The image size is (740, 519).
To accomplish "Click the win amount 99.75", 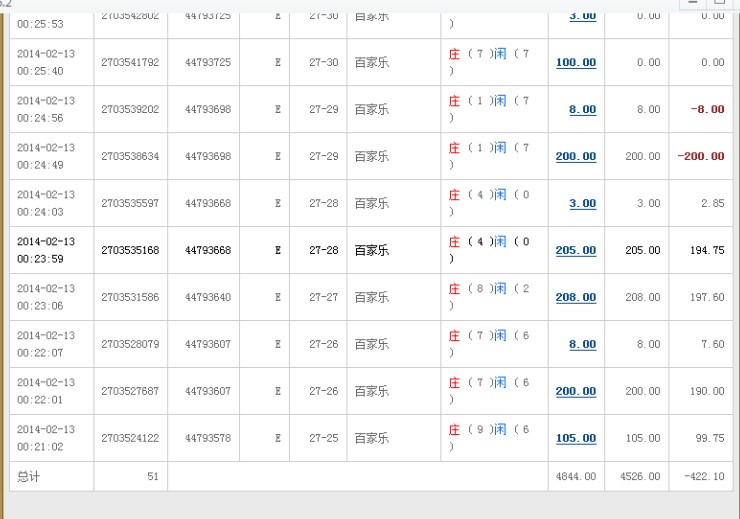I will [x=710, y=438].
